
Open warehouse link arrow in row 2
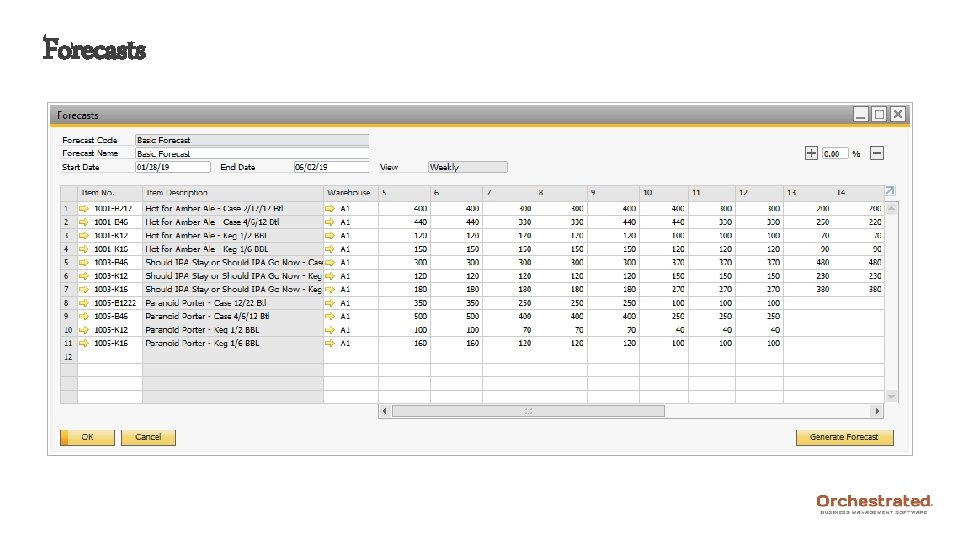pyautogui.click(x=330, y=222)
